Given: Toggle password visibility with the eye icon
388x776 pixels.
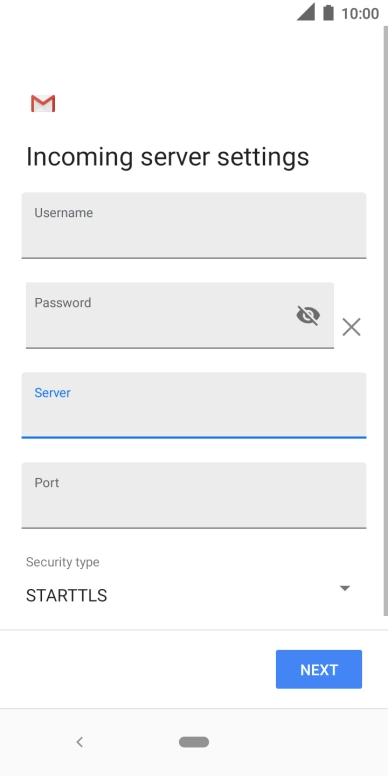Looking at the screenshot, I should (308, 315).
